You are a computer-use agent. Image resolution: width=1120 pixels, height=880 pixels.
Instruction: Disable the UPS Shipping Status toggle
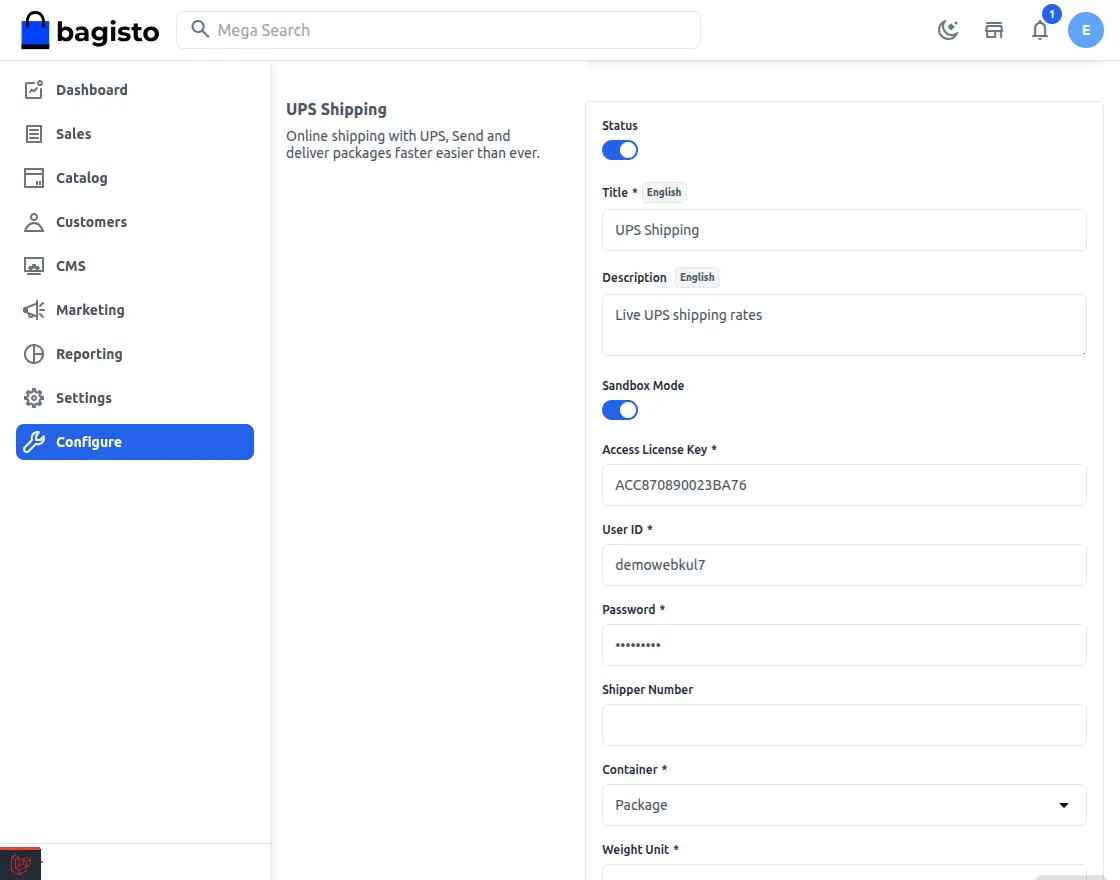click(x=619, y=150)
